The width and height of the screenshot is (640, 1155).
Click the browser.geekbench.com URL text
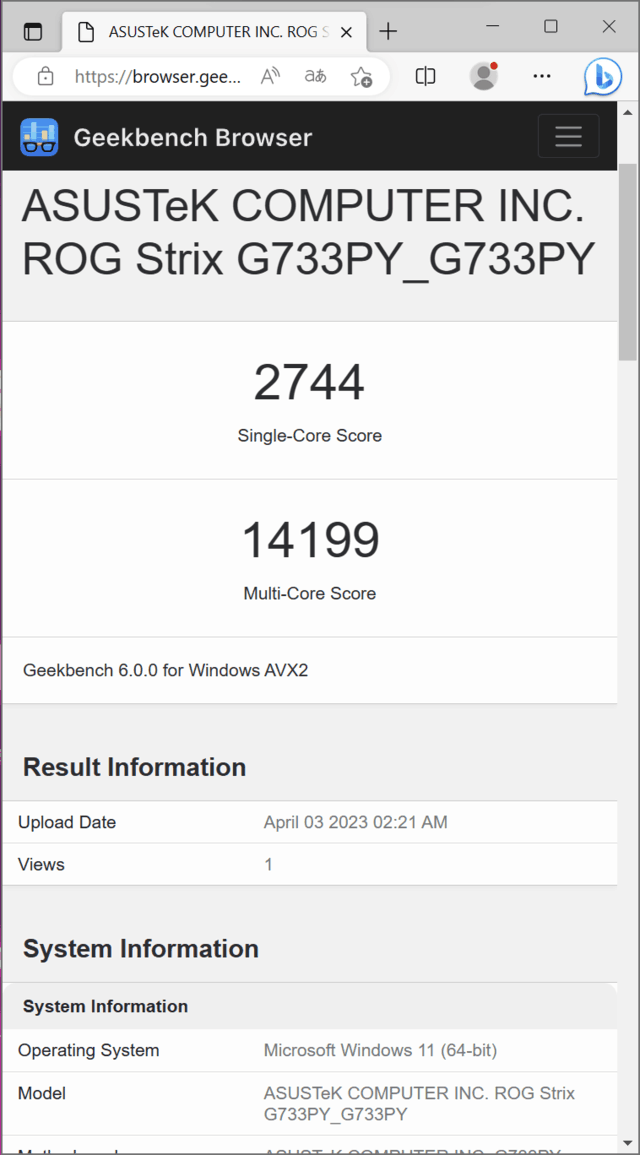point(158,76)
